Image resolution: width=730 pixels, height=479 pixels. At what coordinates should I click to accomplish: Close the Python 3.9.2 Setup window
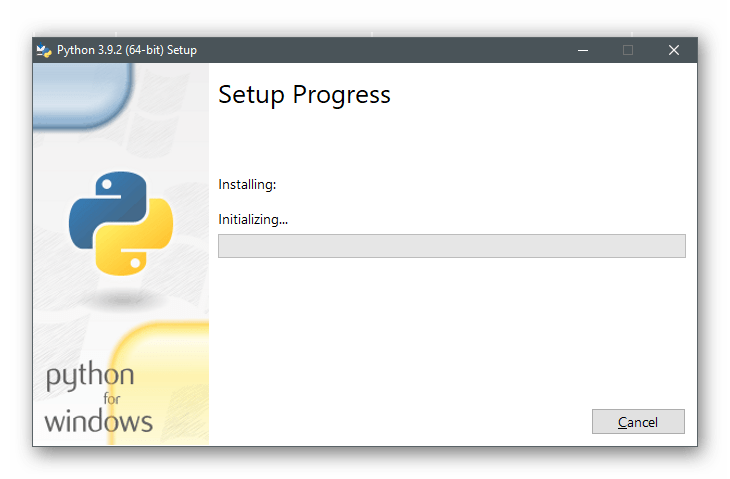click(674, 49)
